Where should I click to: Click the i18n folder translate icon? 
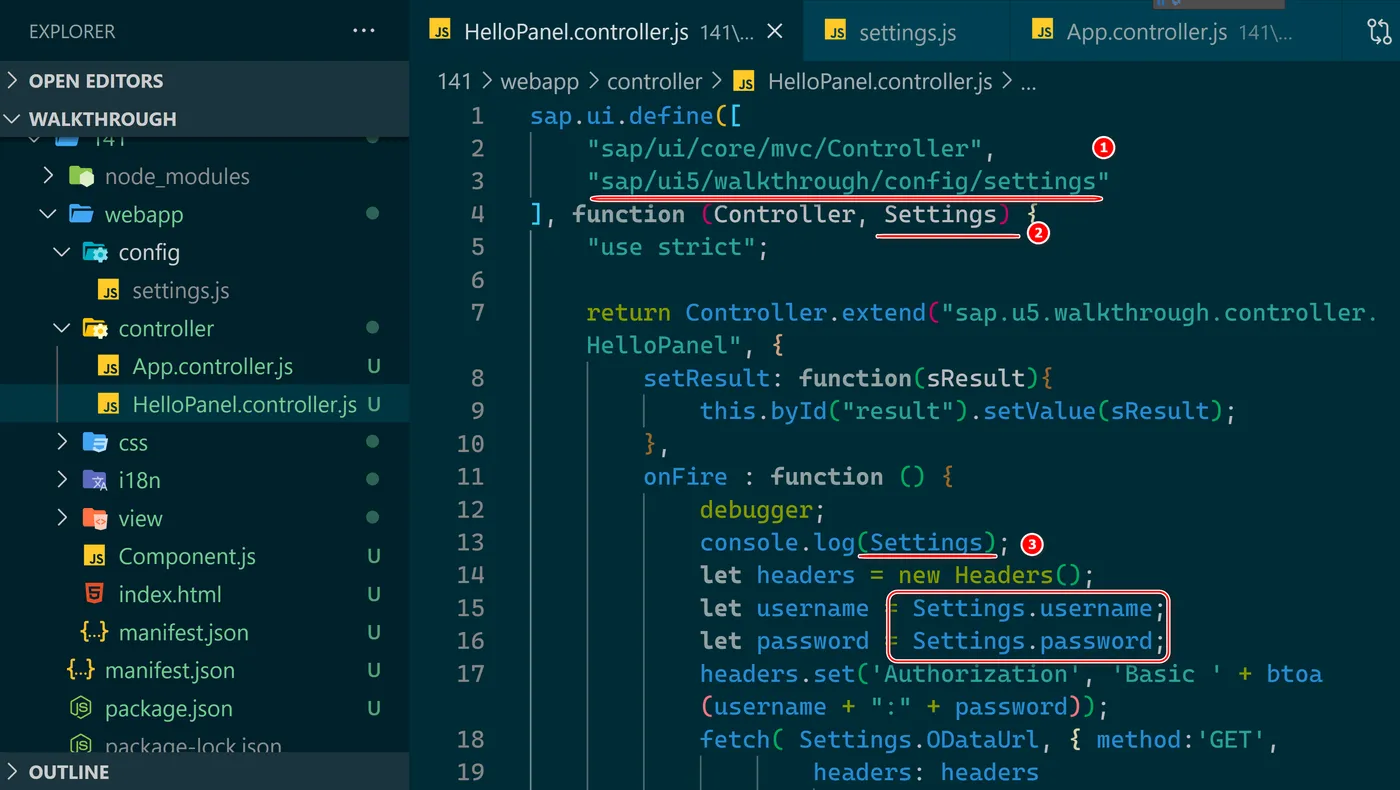click(x=95, y=481)
